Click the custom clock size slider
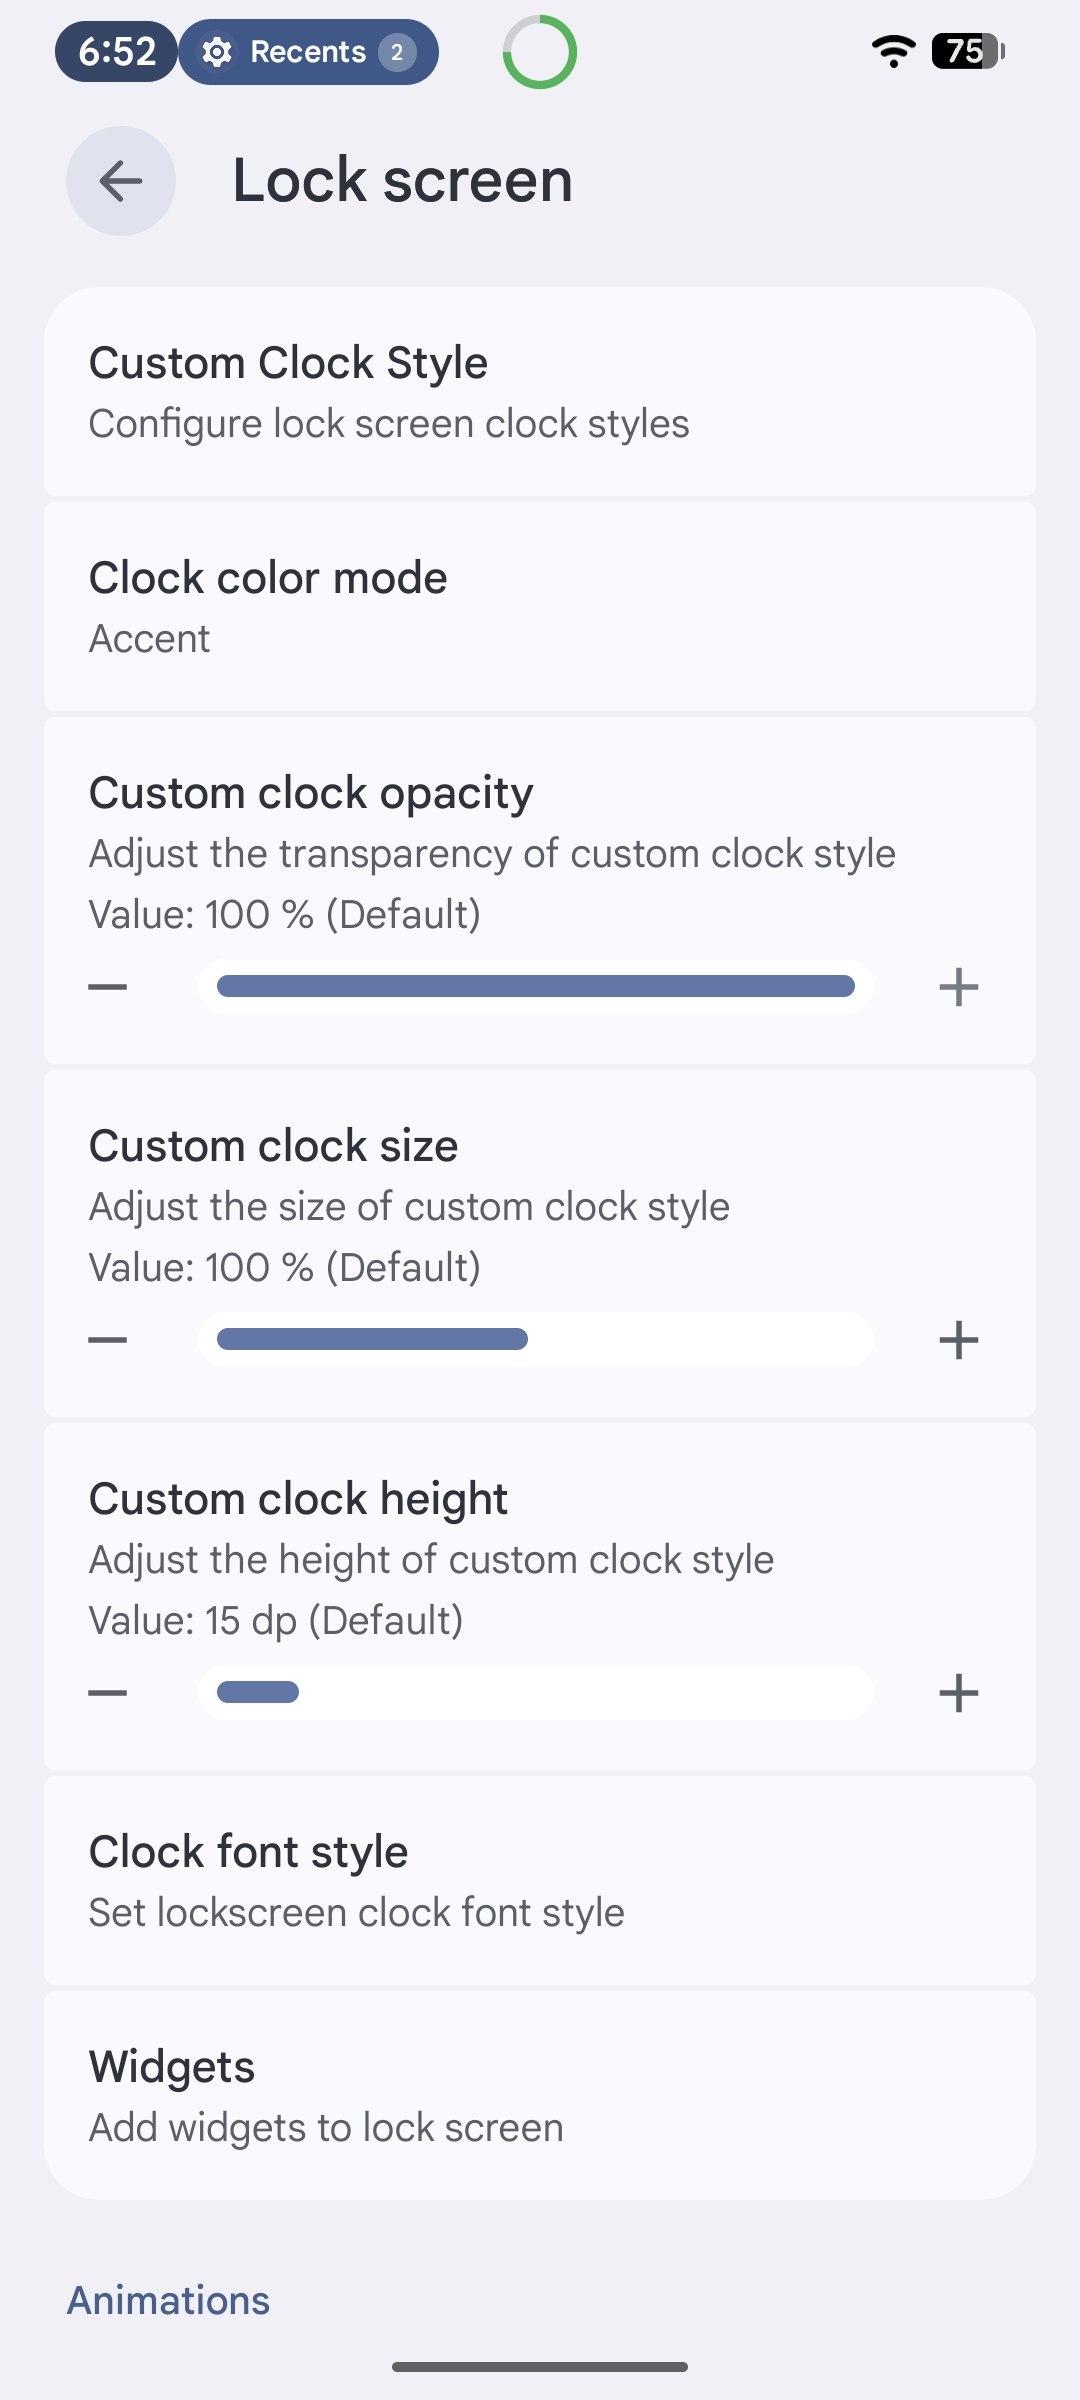The width and height of the screenshot is (1080, 2400). [x=536, y=1340]
